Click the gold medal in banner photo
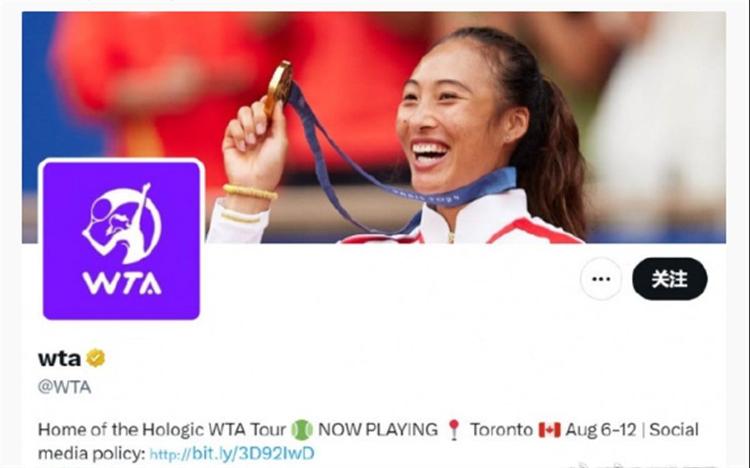750x468 pixels. [278, 89]
